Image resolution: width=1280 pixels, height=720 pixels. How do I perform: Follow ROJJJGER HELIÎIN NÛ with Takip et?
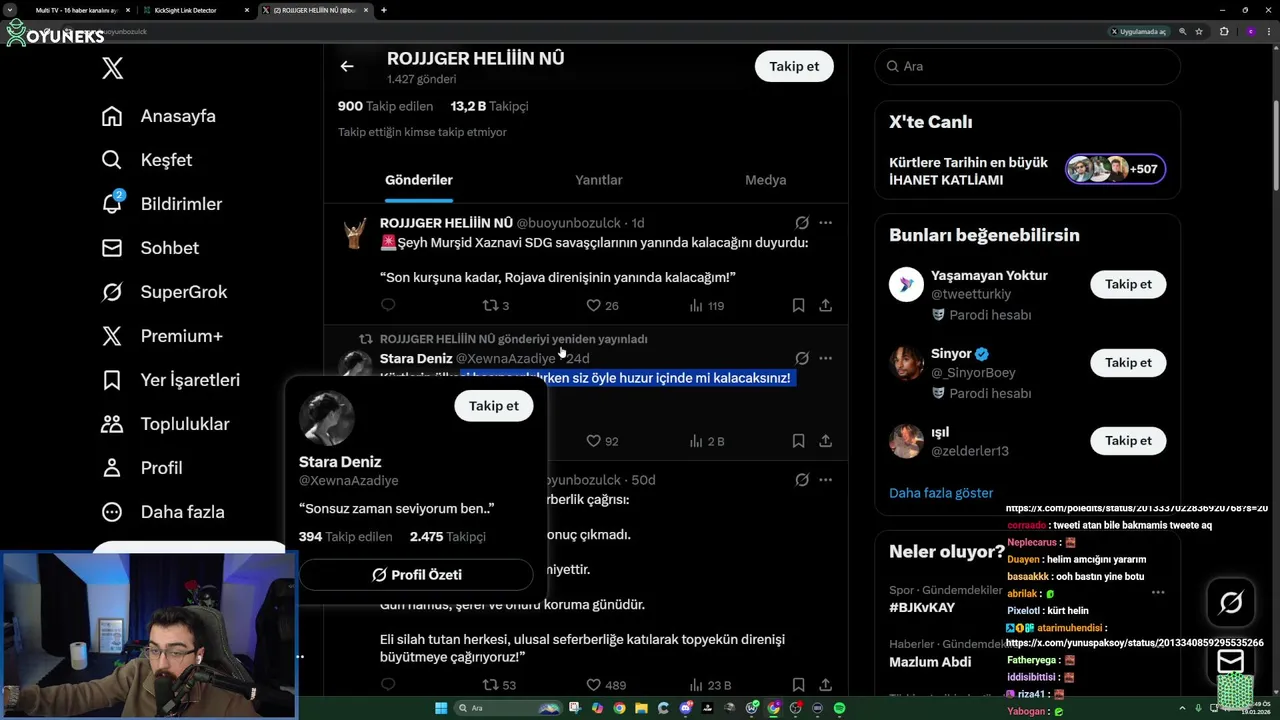tap(794, 66)
